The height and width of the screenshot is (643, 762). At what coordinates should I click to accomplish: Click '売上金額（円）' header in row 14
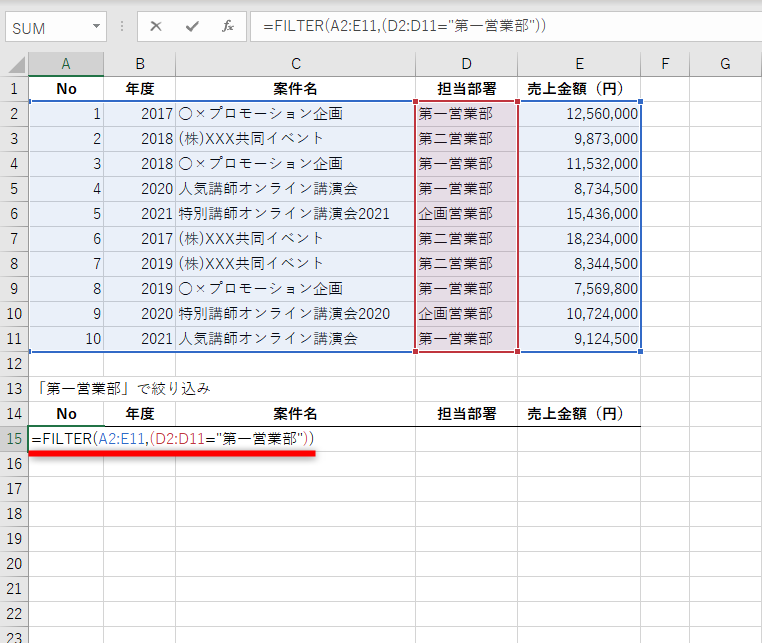pyautogui.click(x=579, y=414)
